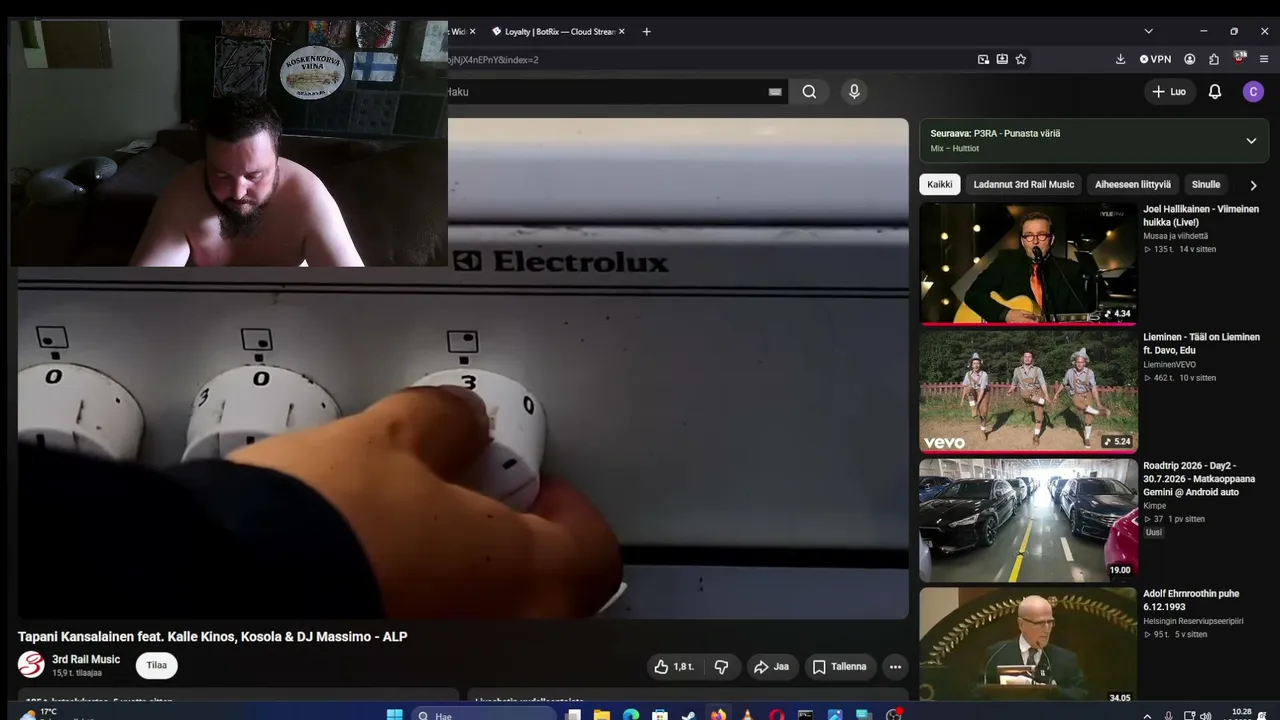Open title 'Roadtrip 2026 - Day2' video
Screen dimensions: 1280x720
pos(1199,479)
